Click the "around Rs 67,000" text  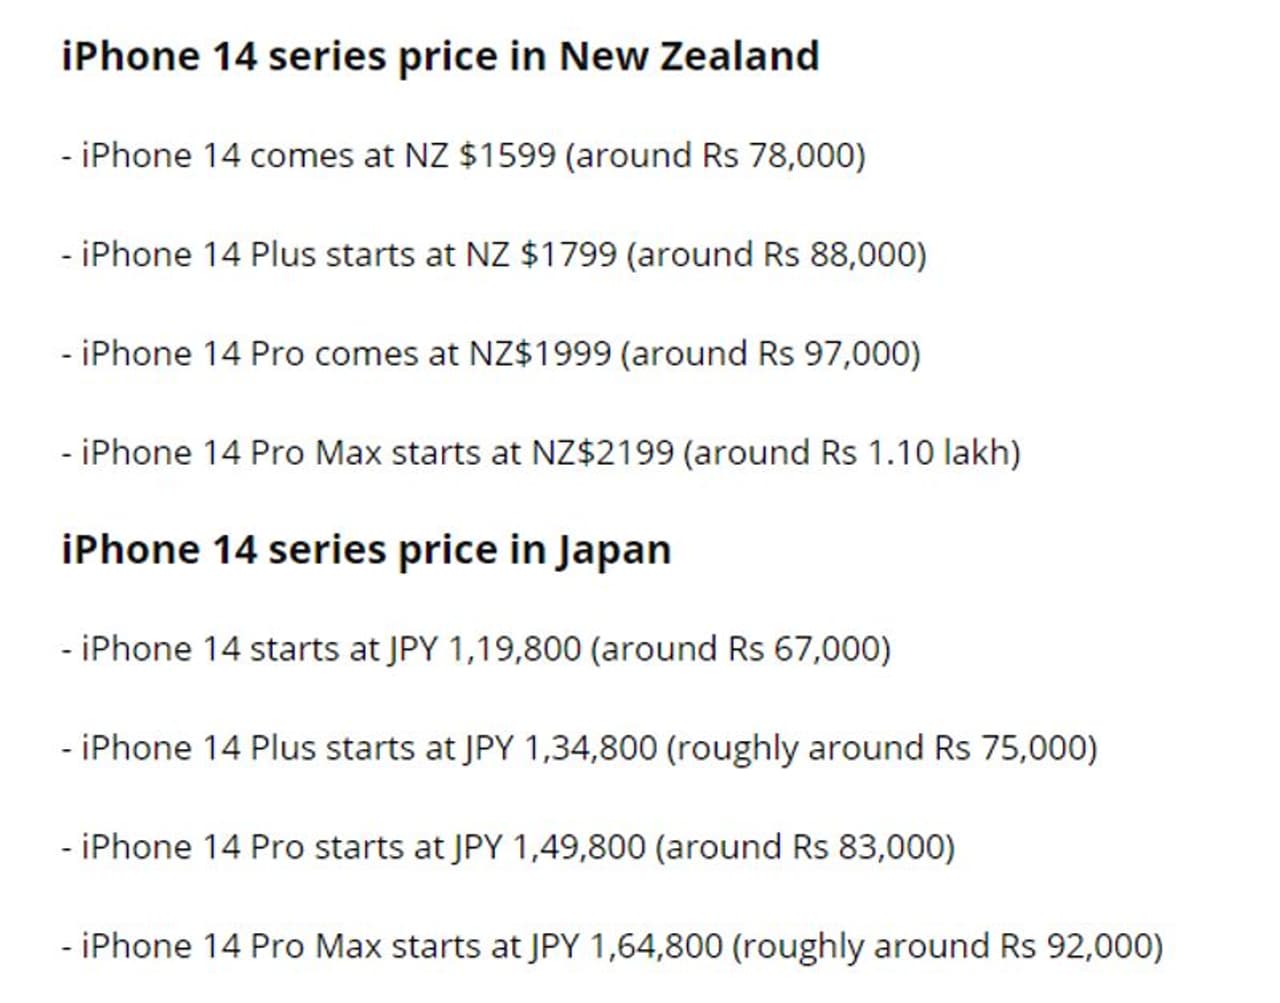click(x=740, y=649)
